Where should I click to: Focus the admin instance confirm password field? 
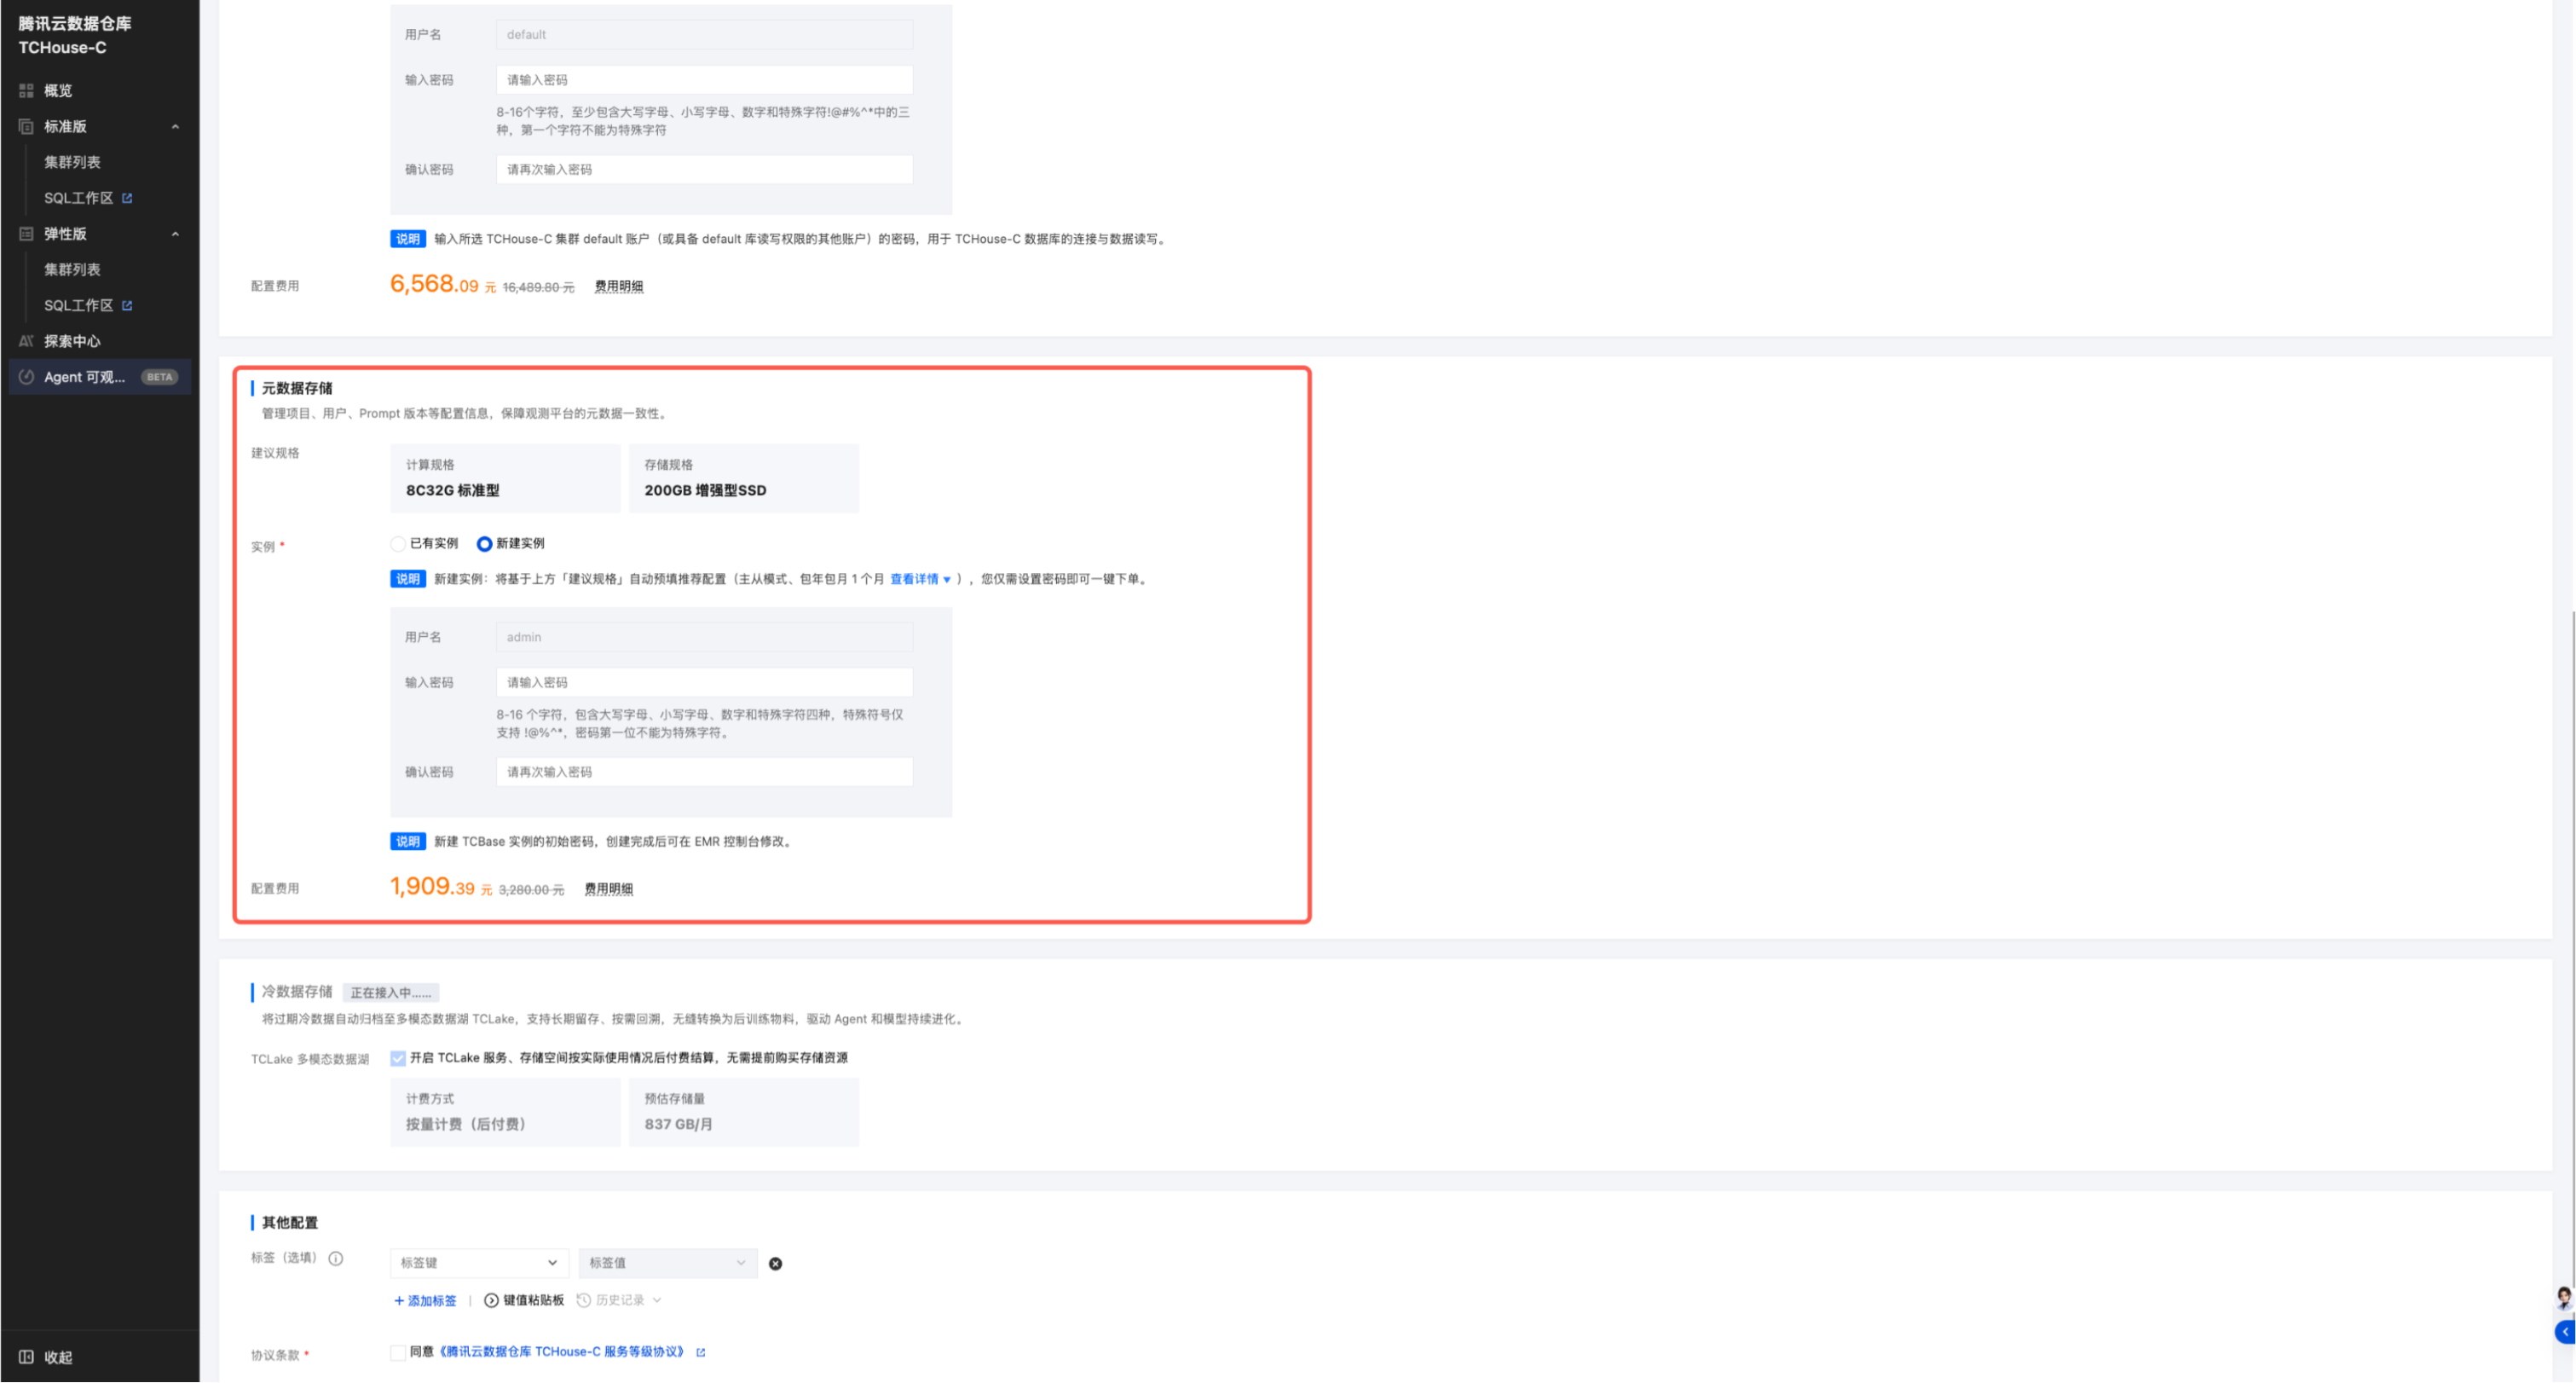click(x=704, y=772)
